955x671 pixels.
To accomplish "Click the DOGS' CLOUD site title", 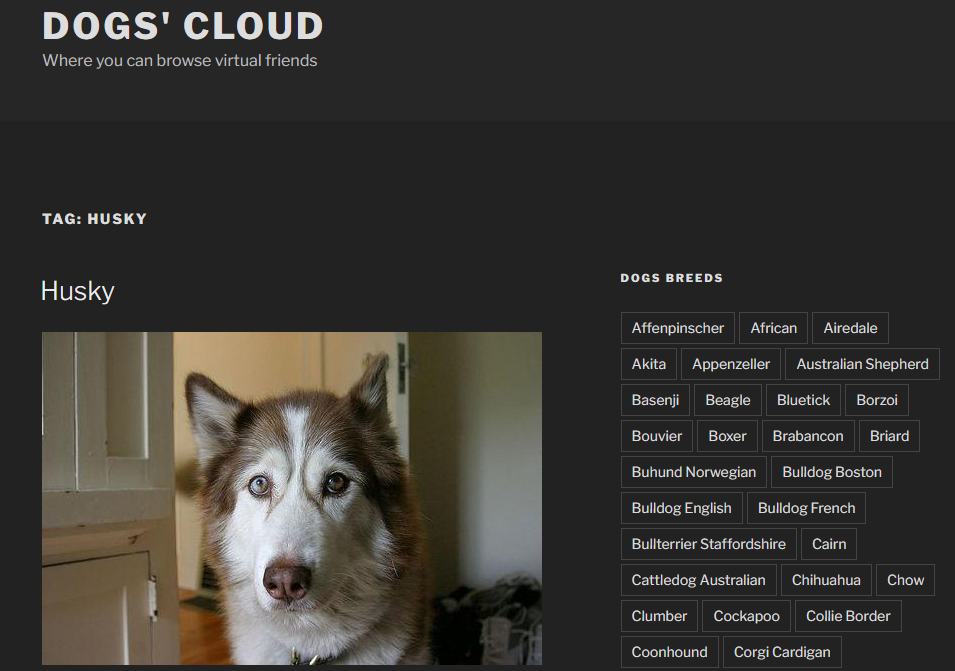I will pos(182,26).
